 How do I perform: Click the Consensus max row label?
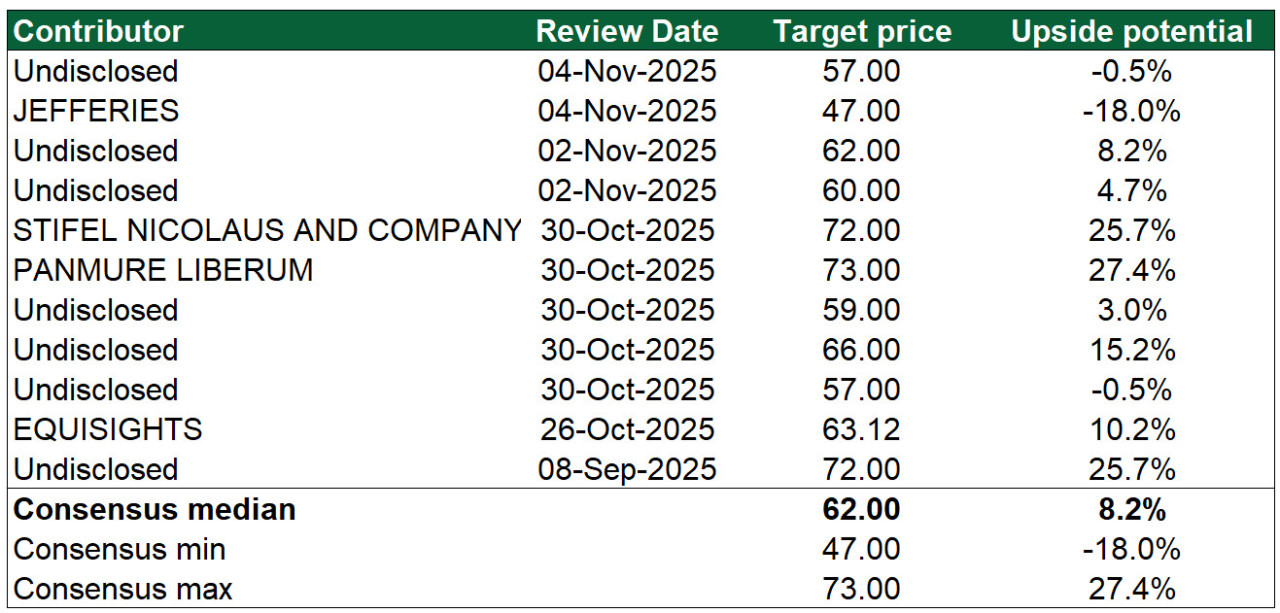pos(123,590)
